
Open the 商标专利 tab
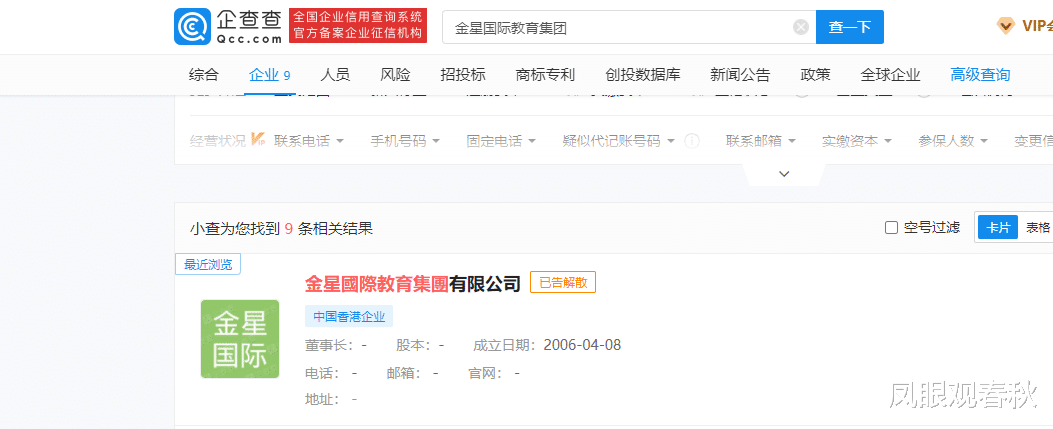(545, 75)
